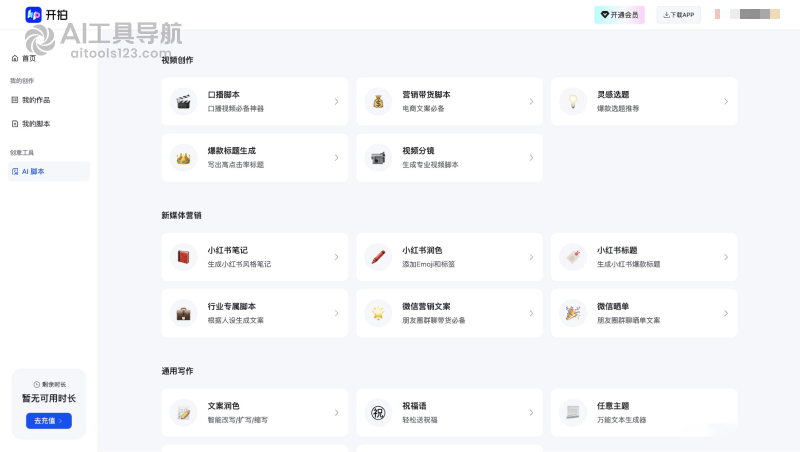Open 灵感选题 via its right chevron
Image resolution: width=800 pixels, height=452 pixels.
(726, 102)
